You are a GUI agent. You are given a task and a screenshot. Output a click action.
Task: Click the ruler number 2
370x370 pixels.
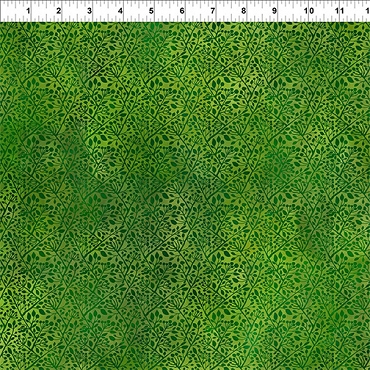pos(59,11)
